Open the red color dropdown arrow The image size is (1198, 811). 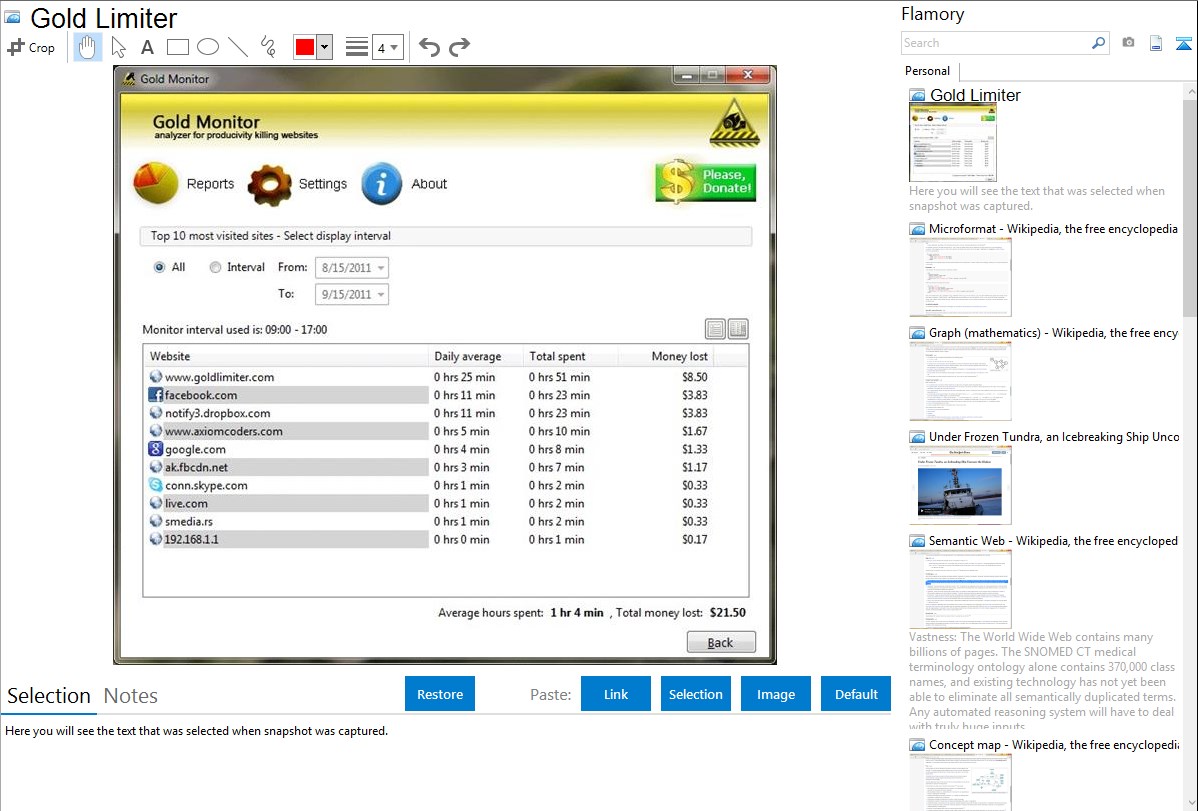324,47
